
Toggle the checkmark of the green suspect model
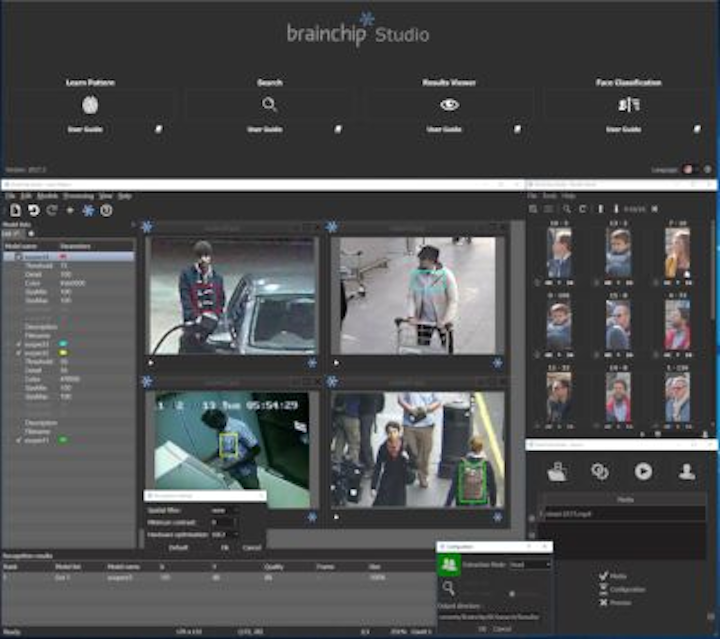pyautogui.click(x=19, y=440)
